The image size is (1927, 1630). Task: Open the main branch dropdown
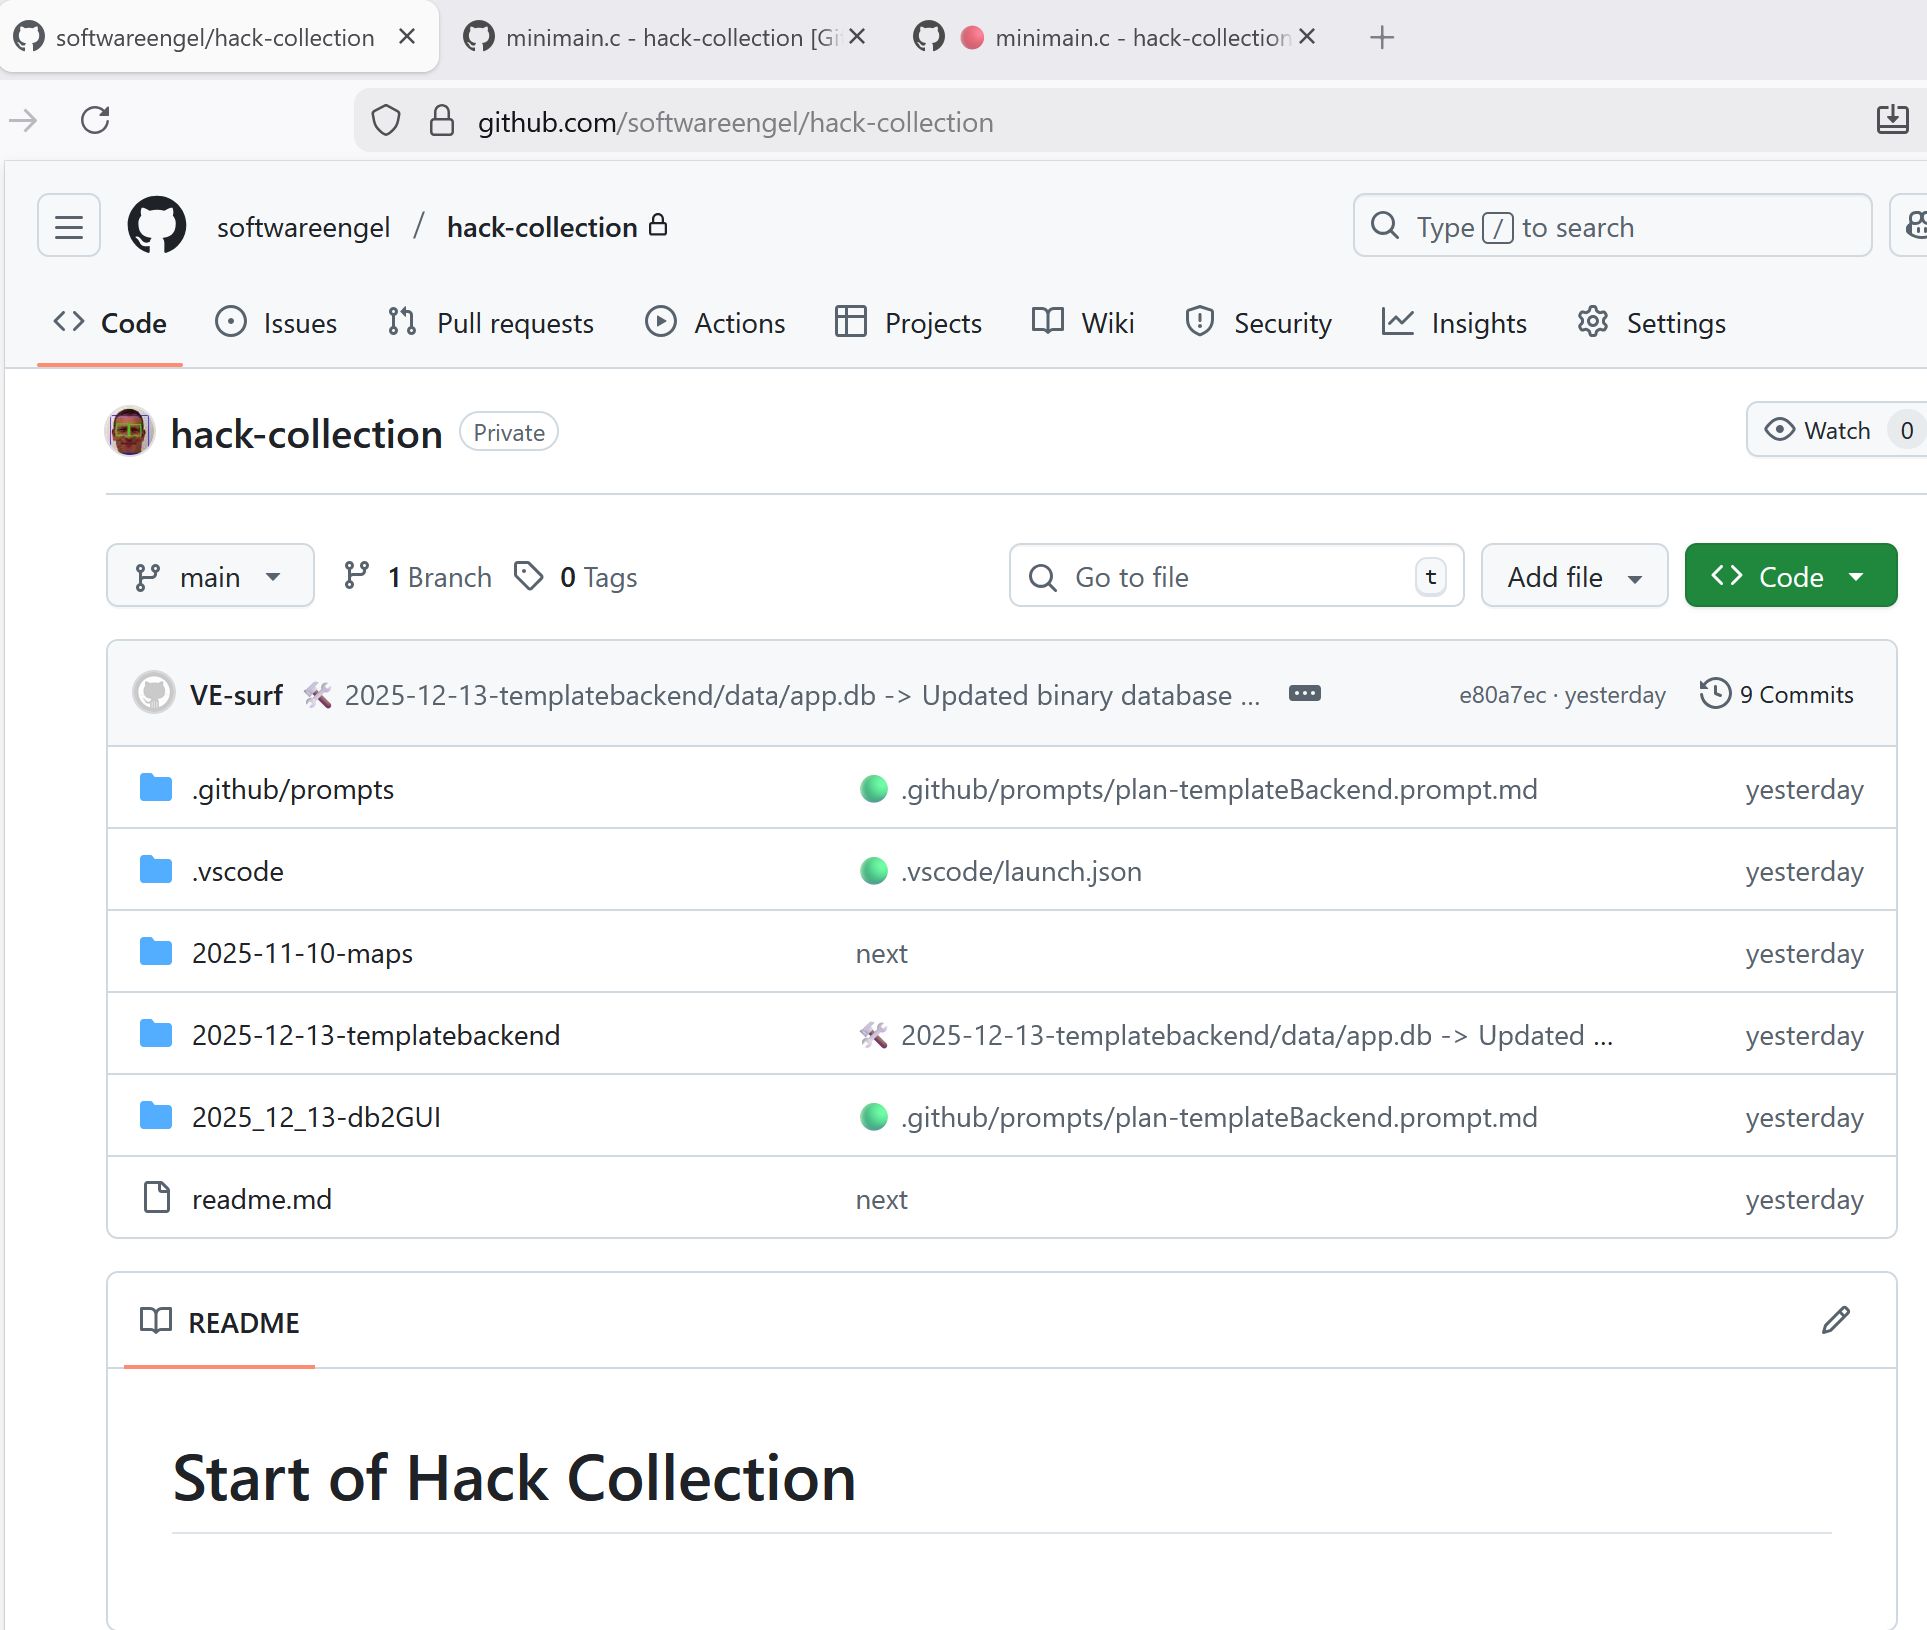pos(210,577)
